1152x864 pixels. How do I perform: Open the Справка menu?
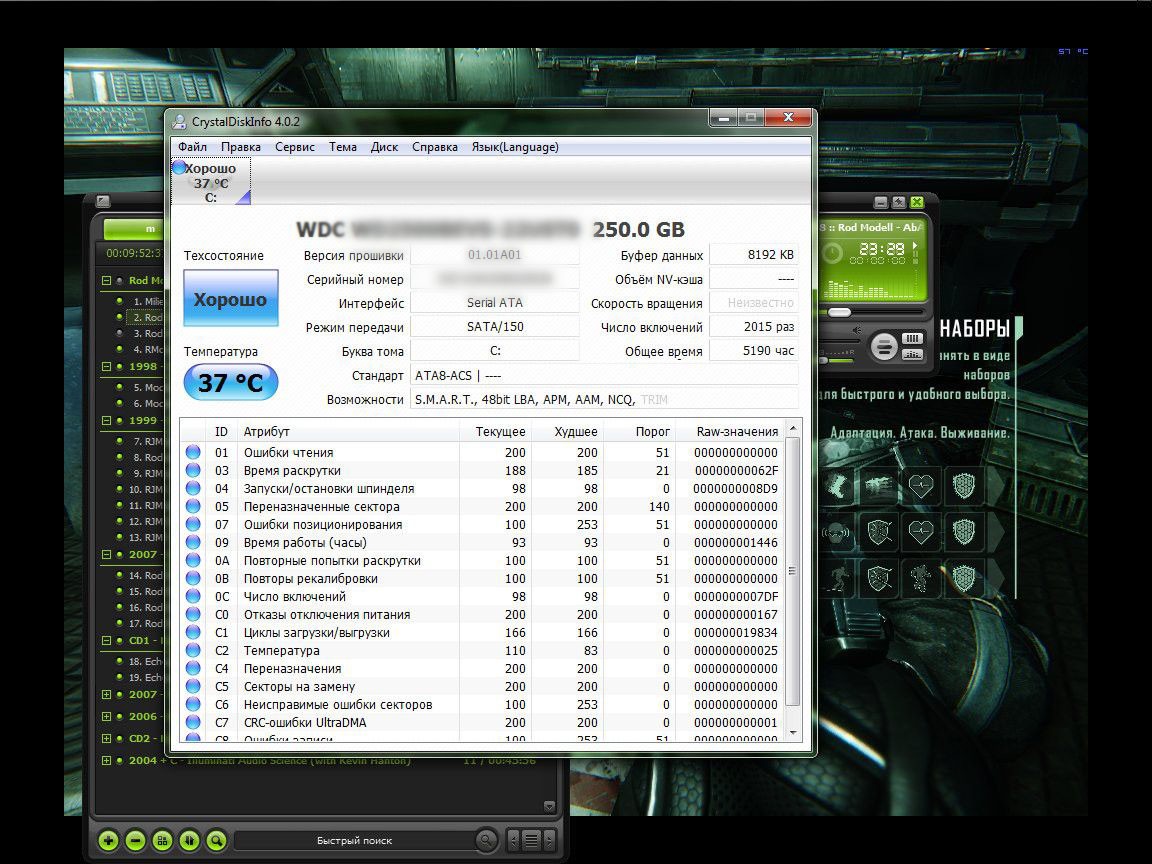435,147
